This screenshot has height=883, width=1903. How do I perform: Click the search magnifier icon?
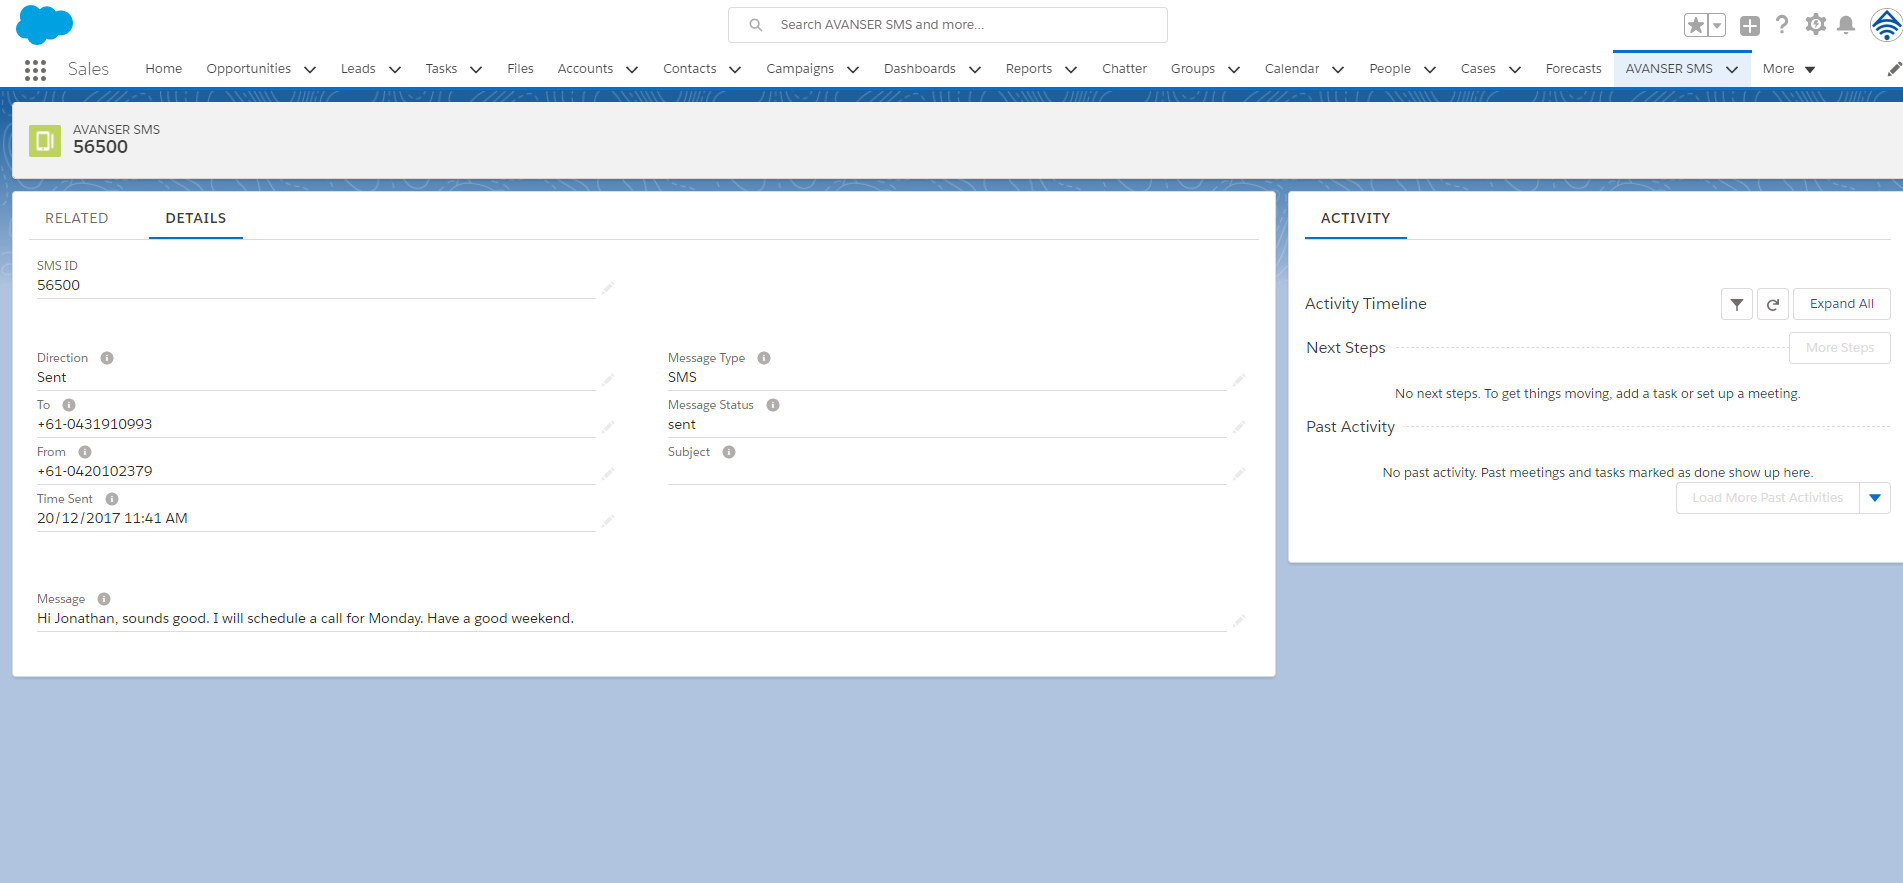pos(756,25)
